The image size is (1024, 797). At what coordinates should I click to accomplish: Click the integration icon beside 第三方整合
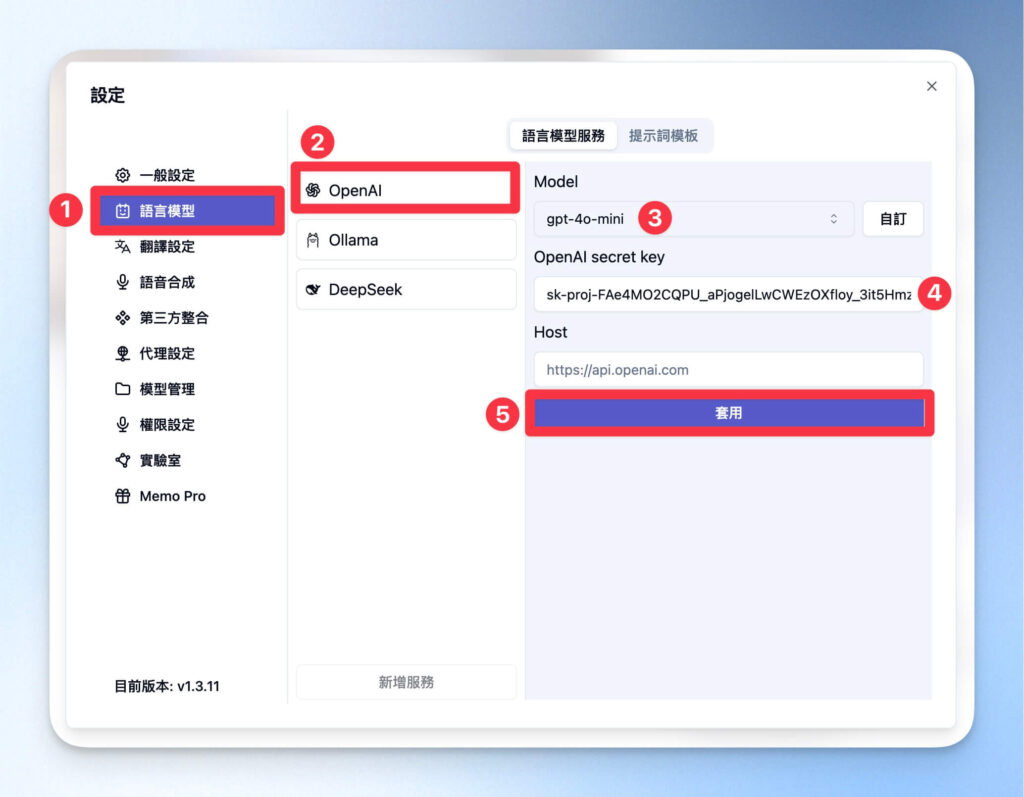(x=122, y=318)
